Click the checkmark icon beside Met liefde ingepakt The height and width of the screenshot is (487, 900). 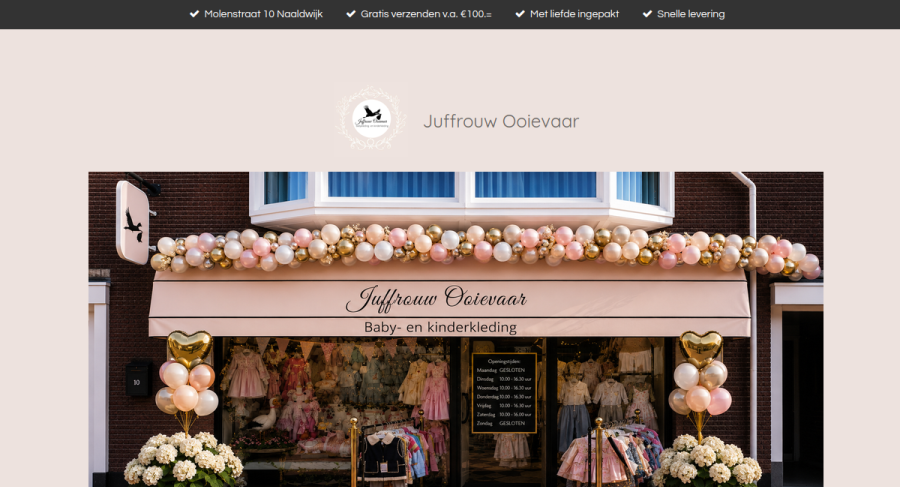[x=520, y=14]
